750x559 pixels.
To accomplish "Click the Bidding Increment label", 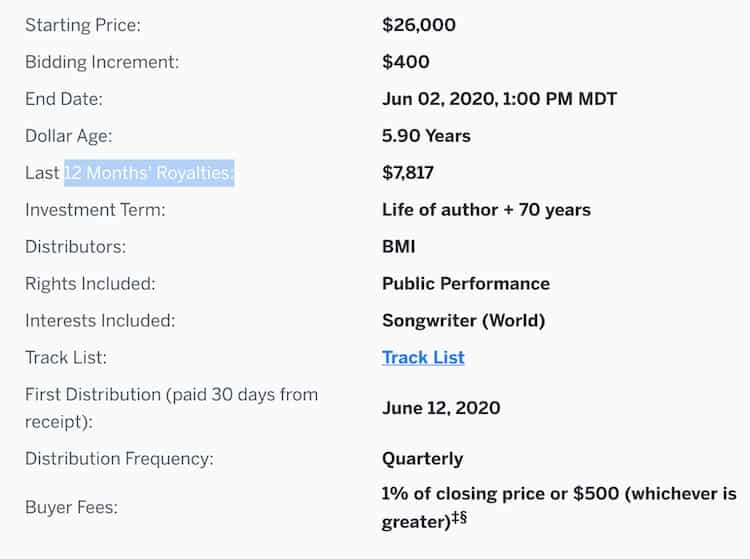I will (102, 62).
